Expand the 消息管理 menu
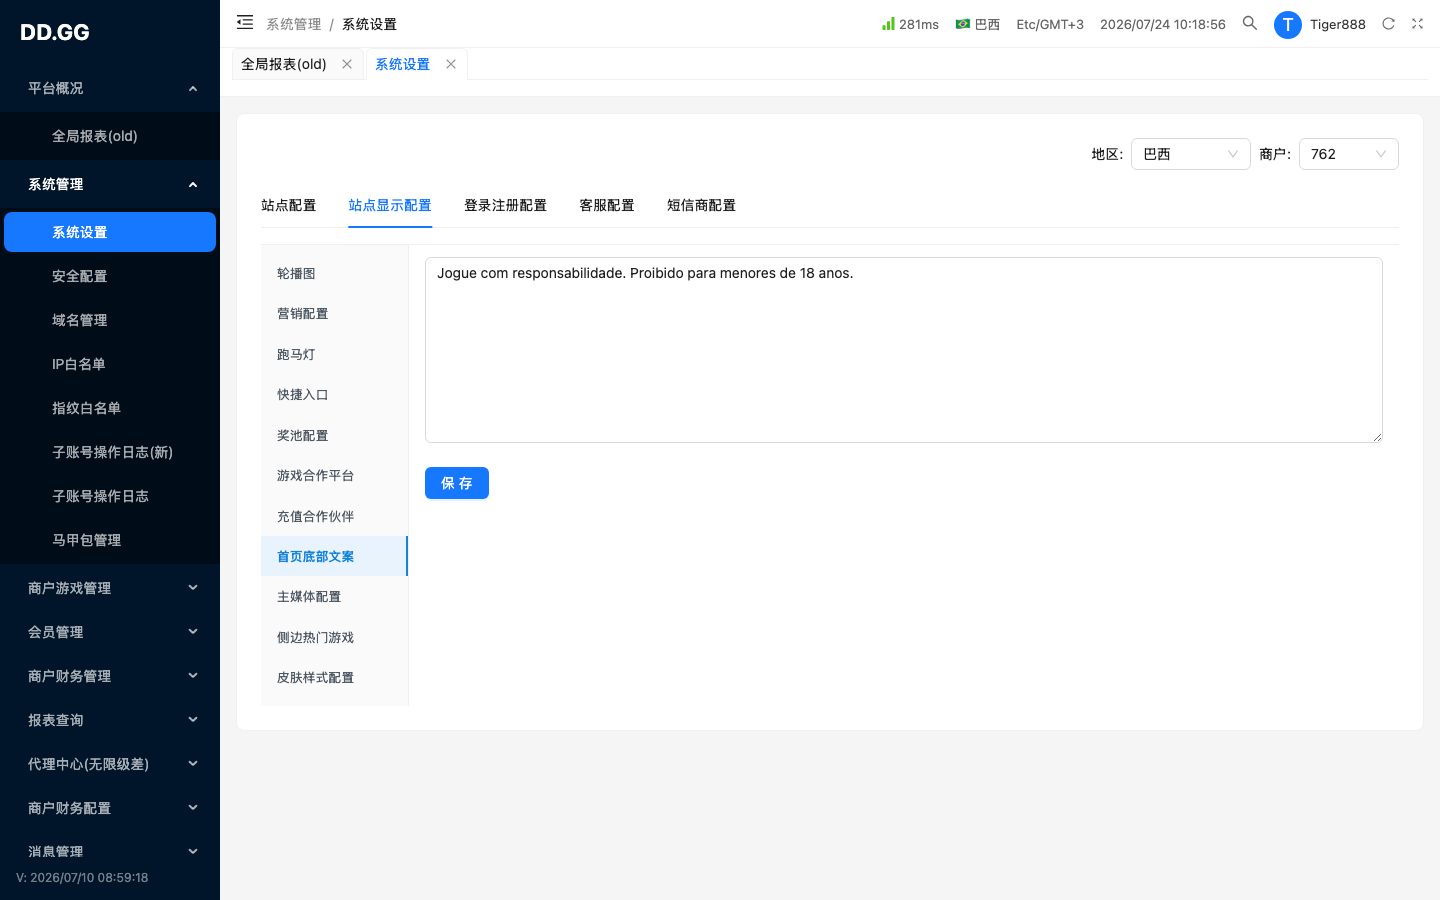 click(110, 852)
